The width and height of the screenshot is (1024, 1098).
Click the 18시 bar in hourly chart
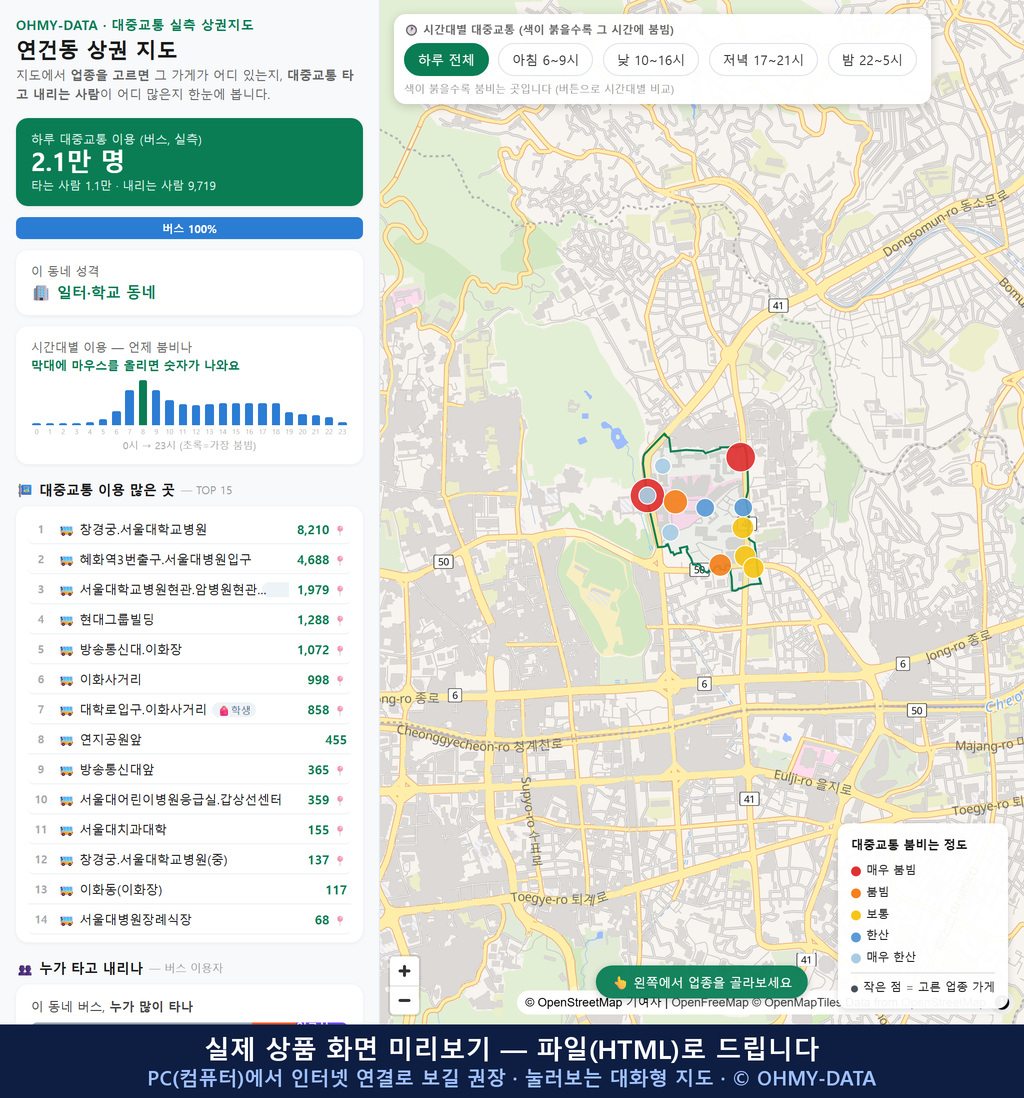276,415
